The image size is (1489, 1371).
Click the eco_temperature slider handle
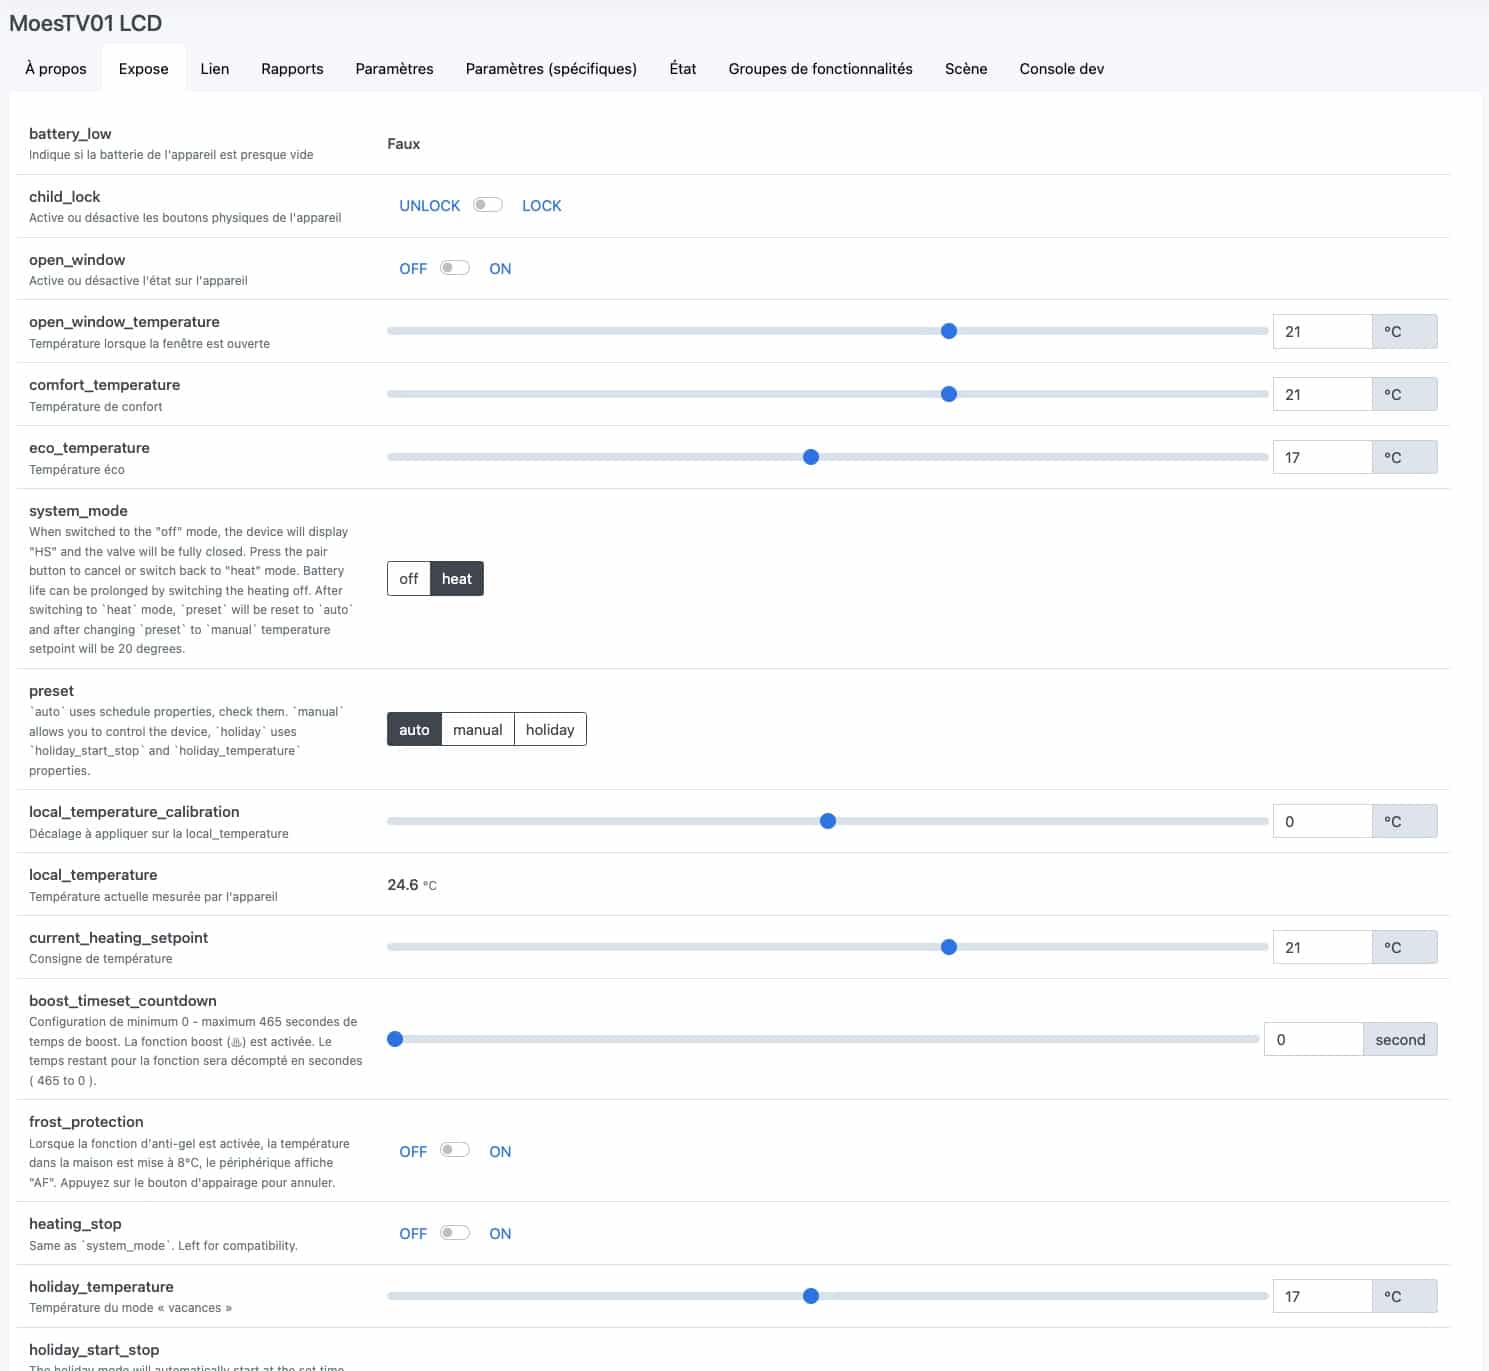(811, 457)
